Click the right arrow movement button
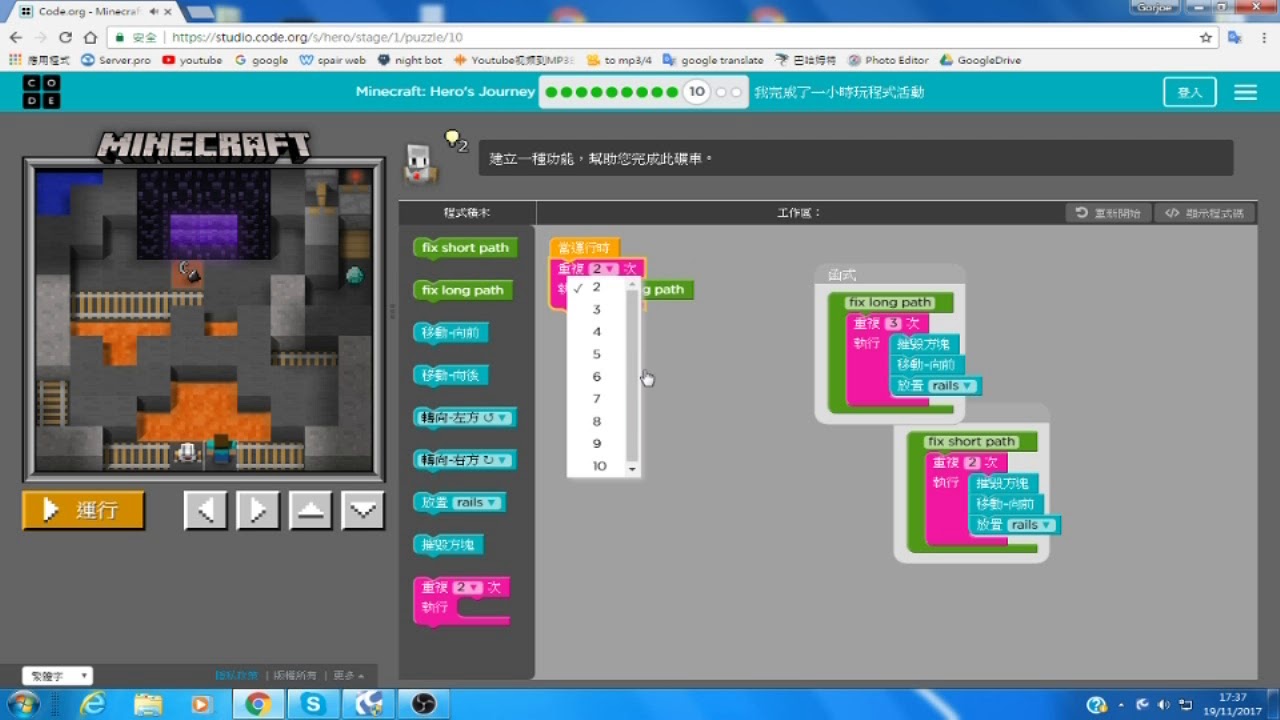 pos(258,510)
